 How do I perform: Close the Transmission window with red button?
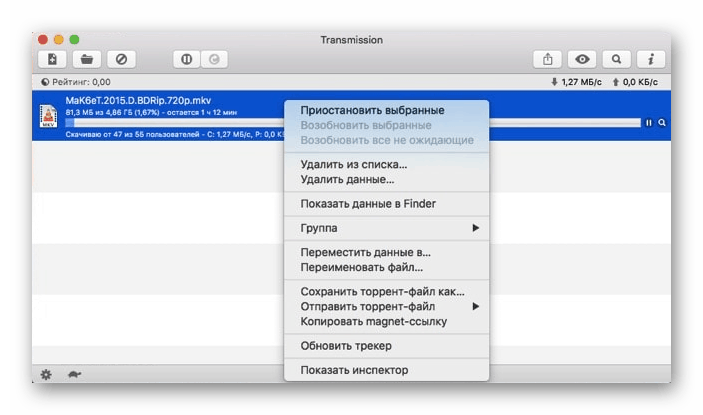43,40
